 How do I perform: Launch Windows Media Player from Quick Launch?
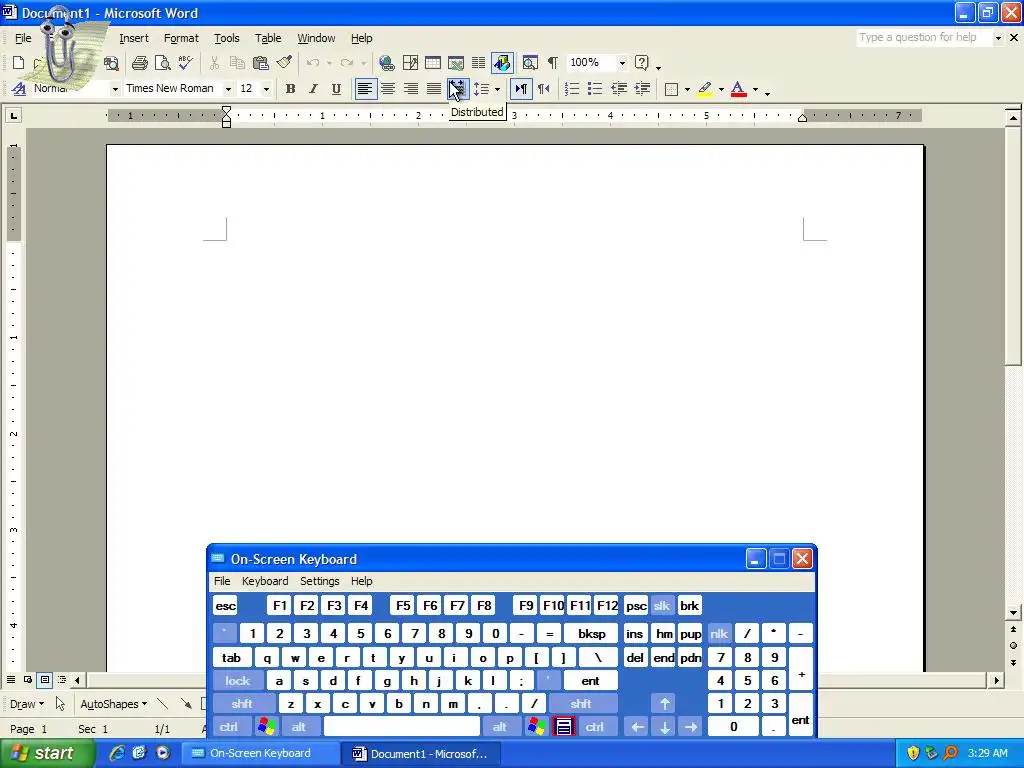[163, 753]
